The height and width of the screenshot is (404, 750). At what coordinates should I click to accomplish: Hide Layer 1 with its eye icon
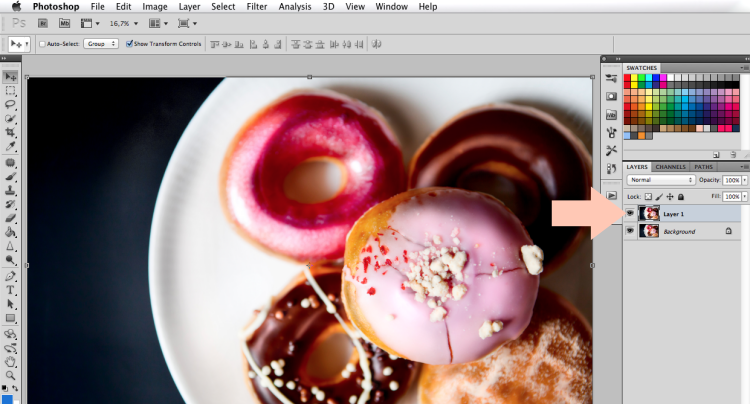click(x=630, y=213)
